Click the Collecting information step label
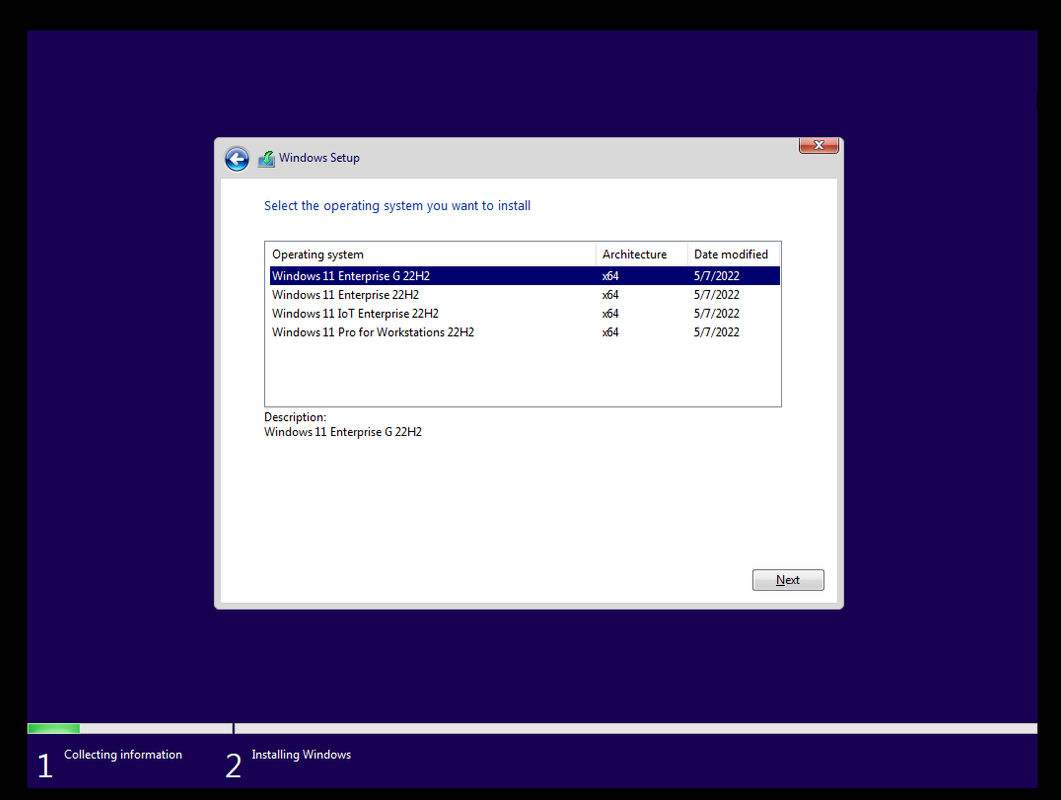Image resolution: width=1061 pixels, height=800 pixels. (123, 755)
